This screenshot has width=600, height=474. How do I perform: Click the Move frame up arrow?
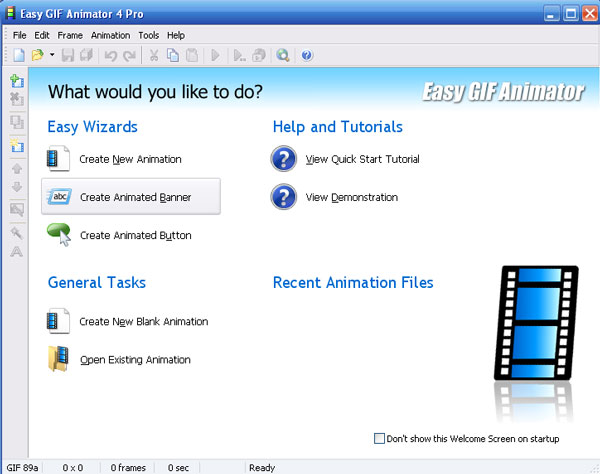[17, 169]
